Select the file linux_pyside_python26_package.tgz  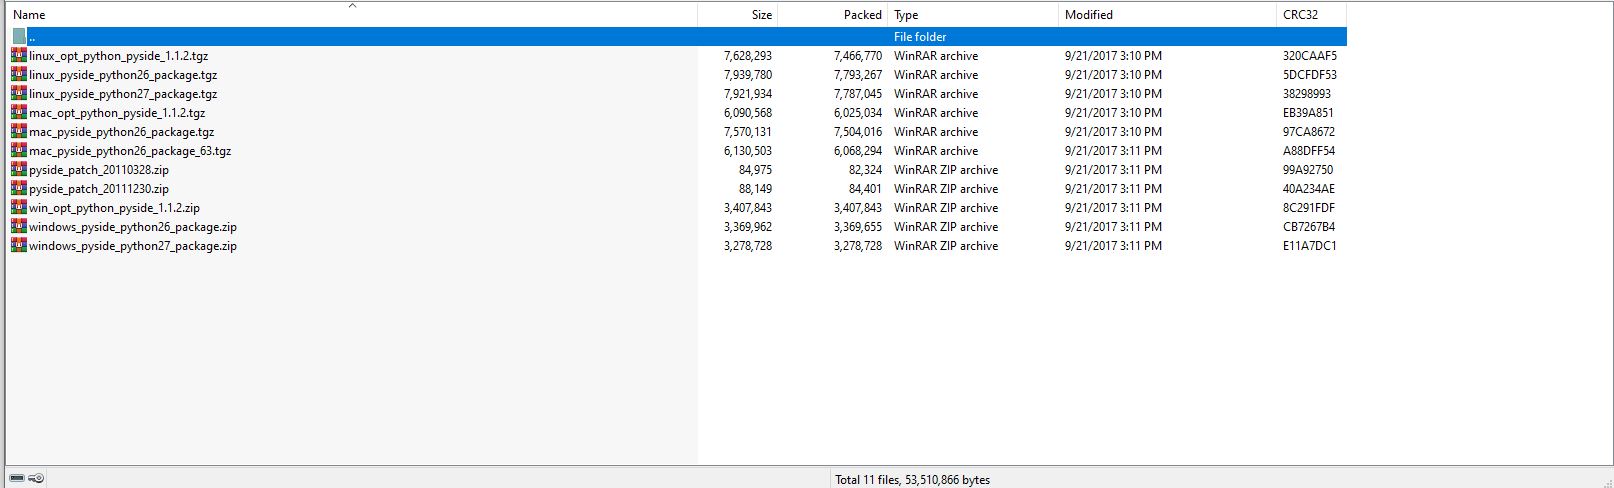(123, 75)
